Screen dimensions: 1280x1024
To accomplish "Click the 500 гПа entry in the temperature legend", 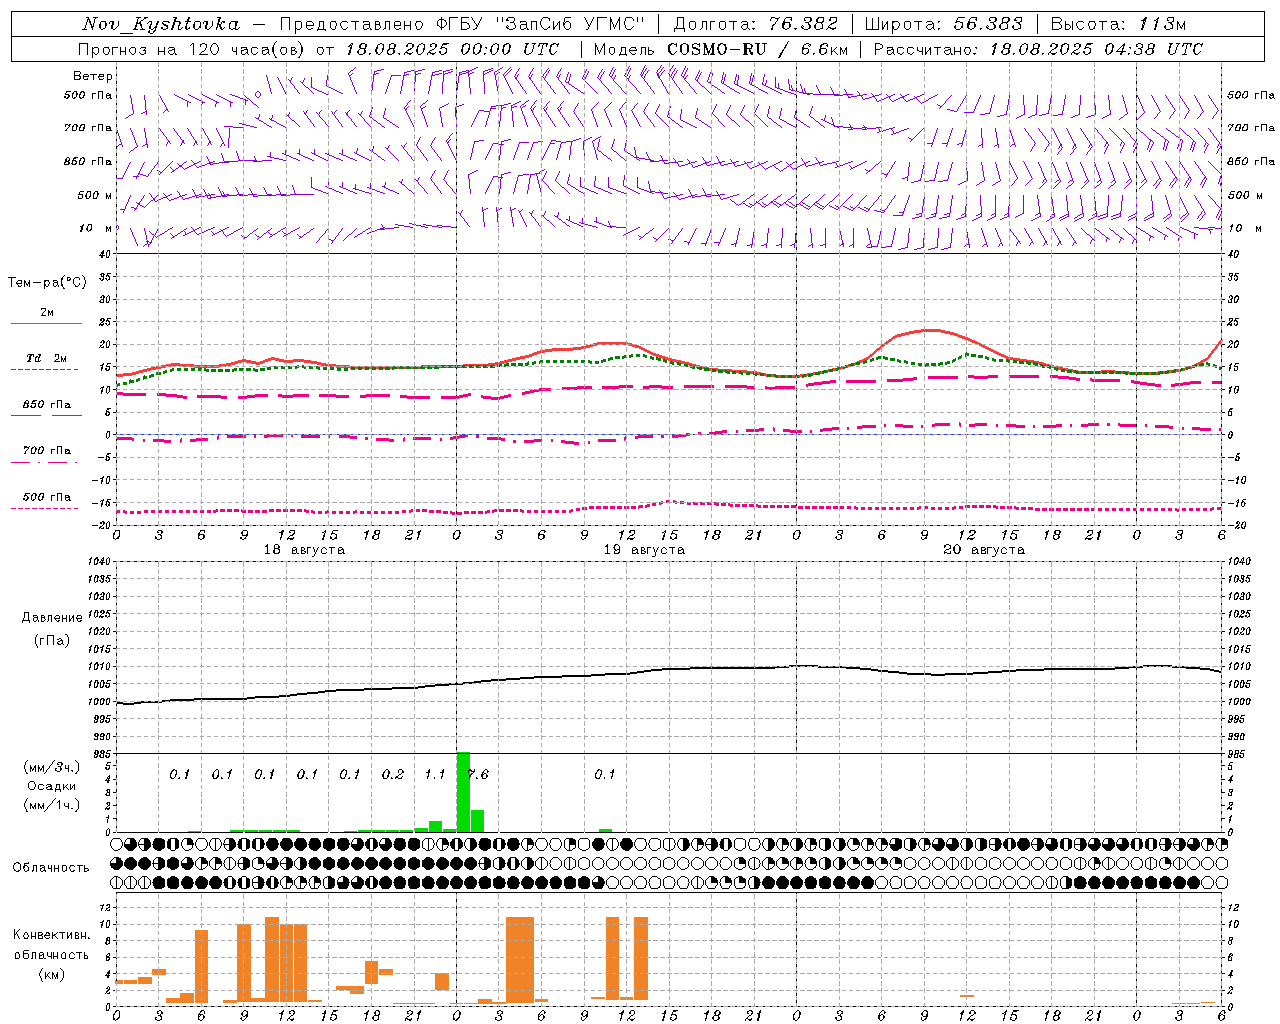I will point(46,497).
